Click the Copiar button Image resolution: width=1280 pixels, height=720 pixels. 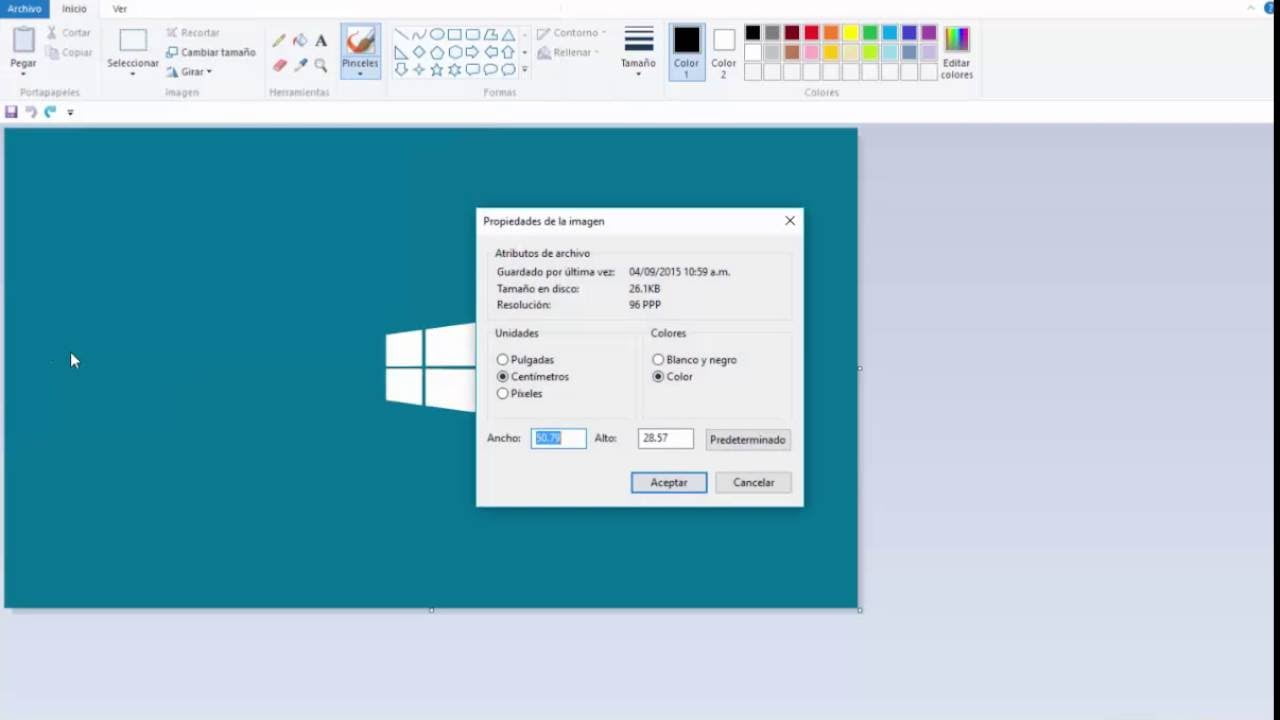click(69, 52)
